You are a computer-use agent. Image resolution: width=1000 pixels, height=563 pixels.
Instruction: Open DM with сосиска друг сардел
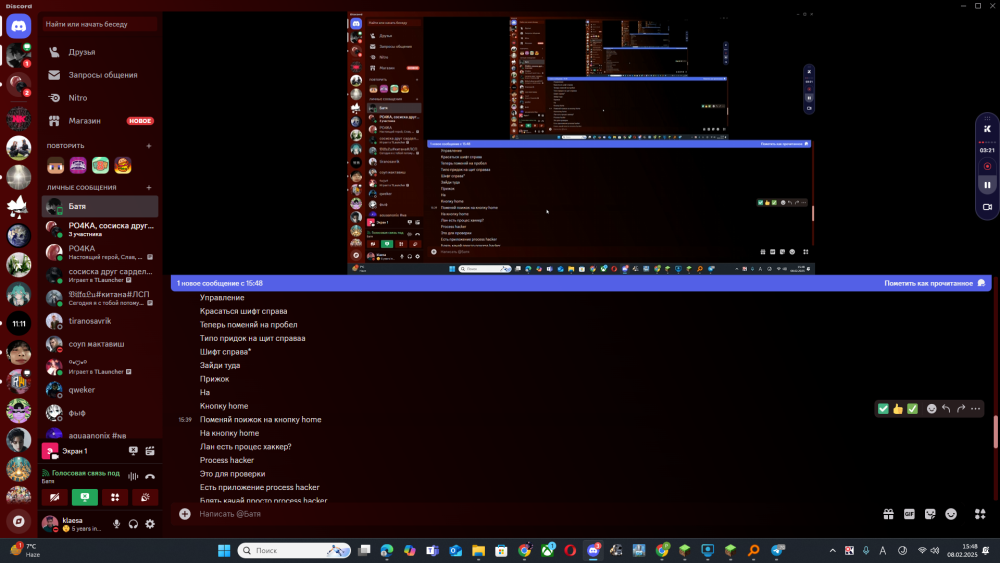[x=100, y=275]
